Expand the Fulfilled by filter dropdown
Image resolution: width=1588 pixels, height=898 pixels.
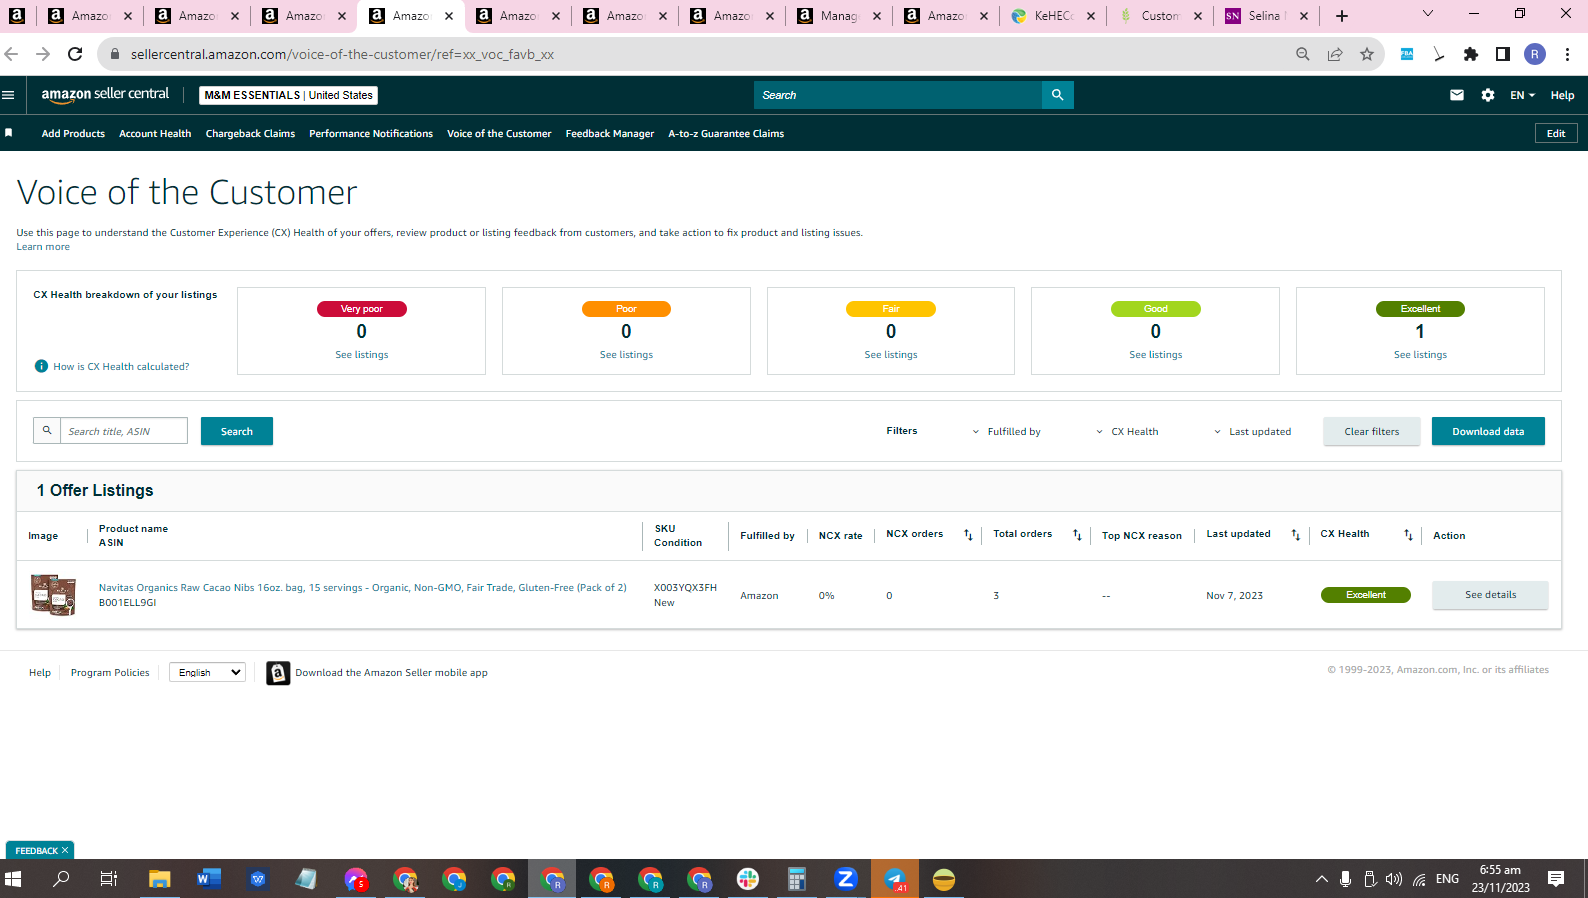(1007, 432)
